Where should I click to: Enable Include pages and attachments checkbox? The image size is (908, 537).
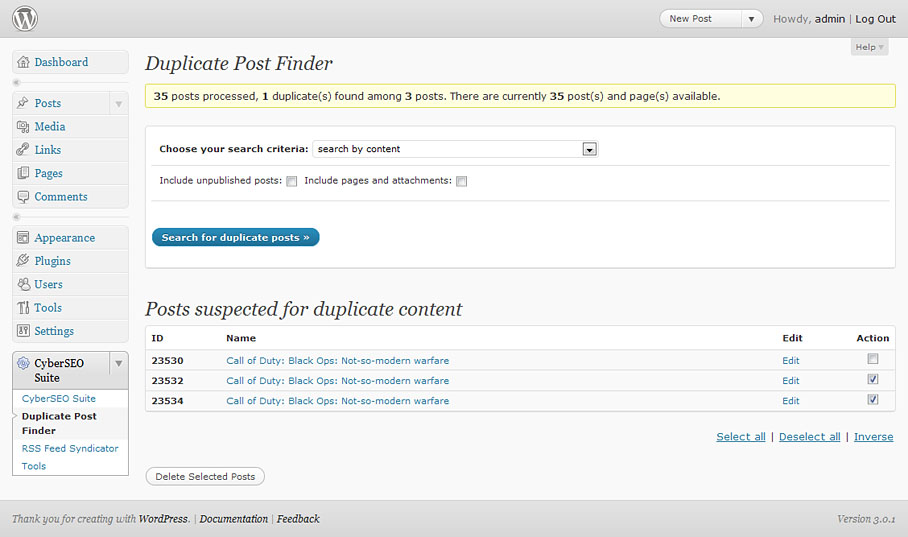click(462, 181)
